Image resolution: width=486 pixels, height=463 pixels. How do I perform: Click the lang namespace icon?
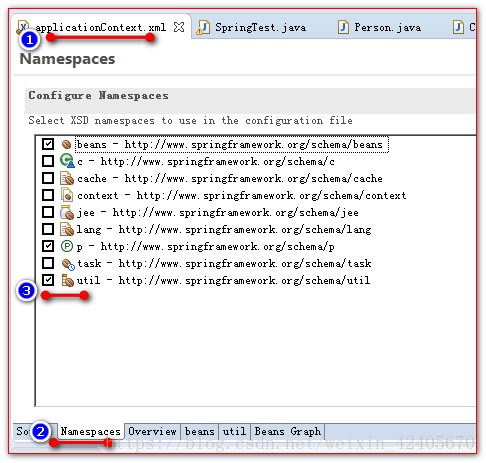pos(67,229)
